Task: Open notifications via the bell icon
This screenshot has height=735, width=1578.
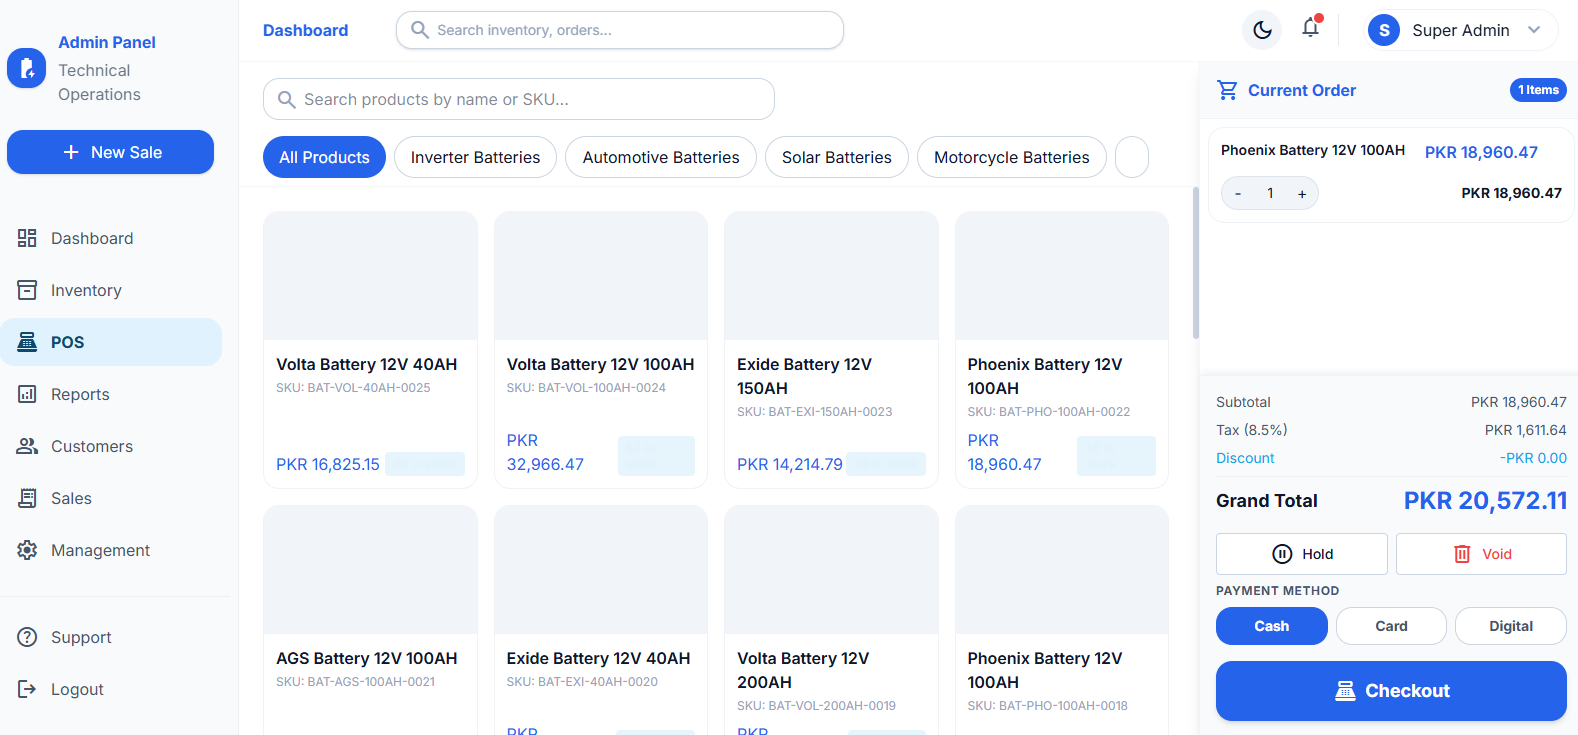Action: coord(1310,28)
